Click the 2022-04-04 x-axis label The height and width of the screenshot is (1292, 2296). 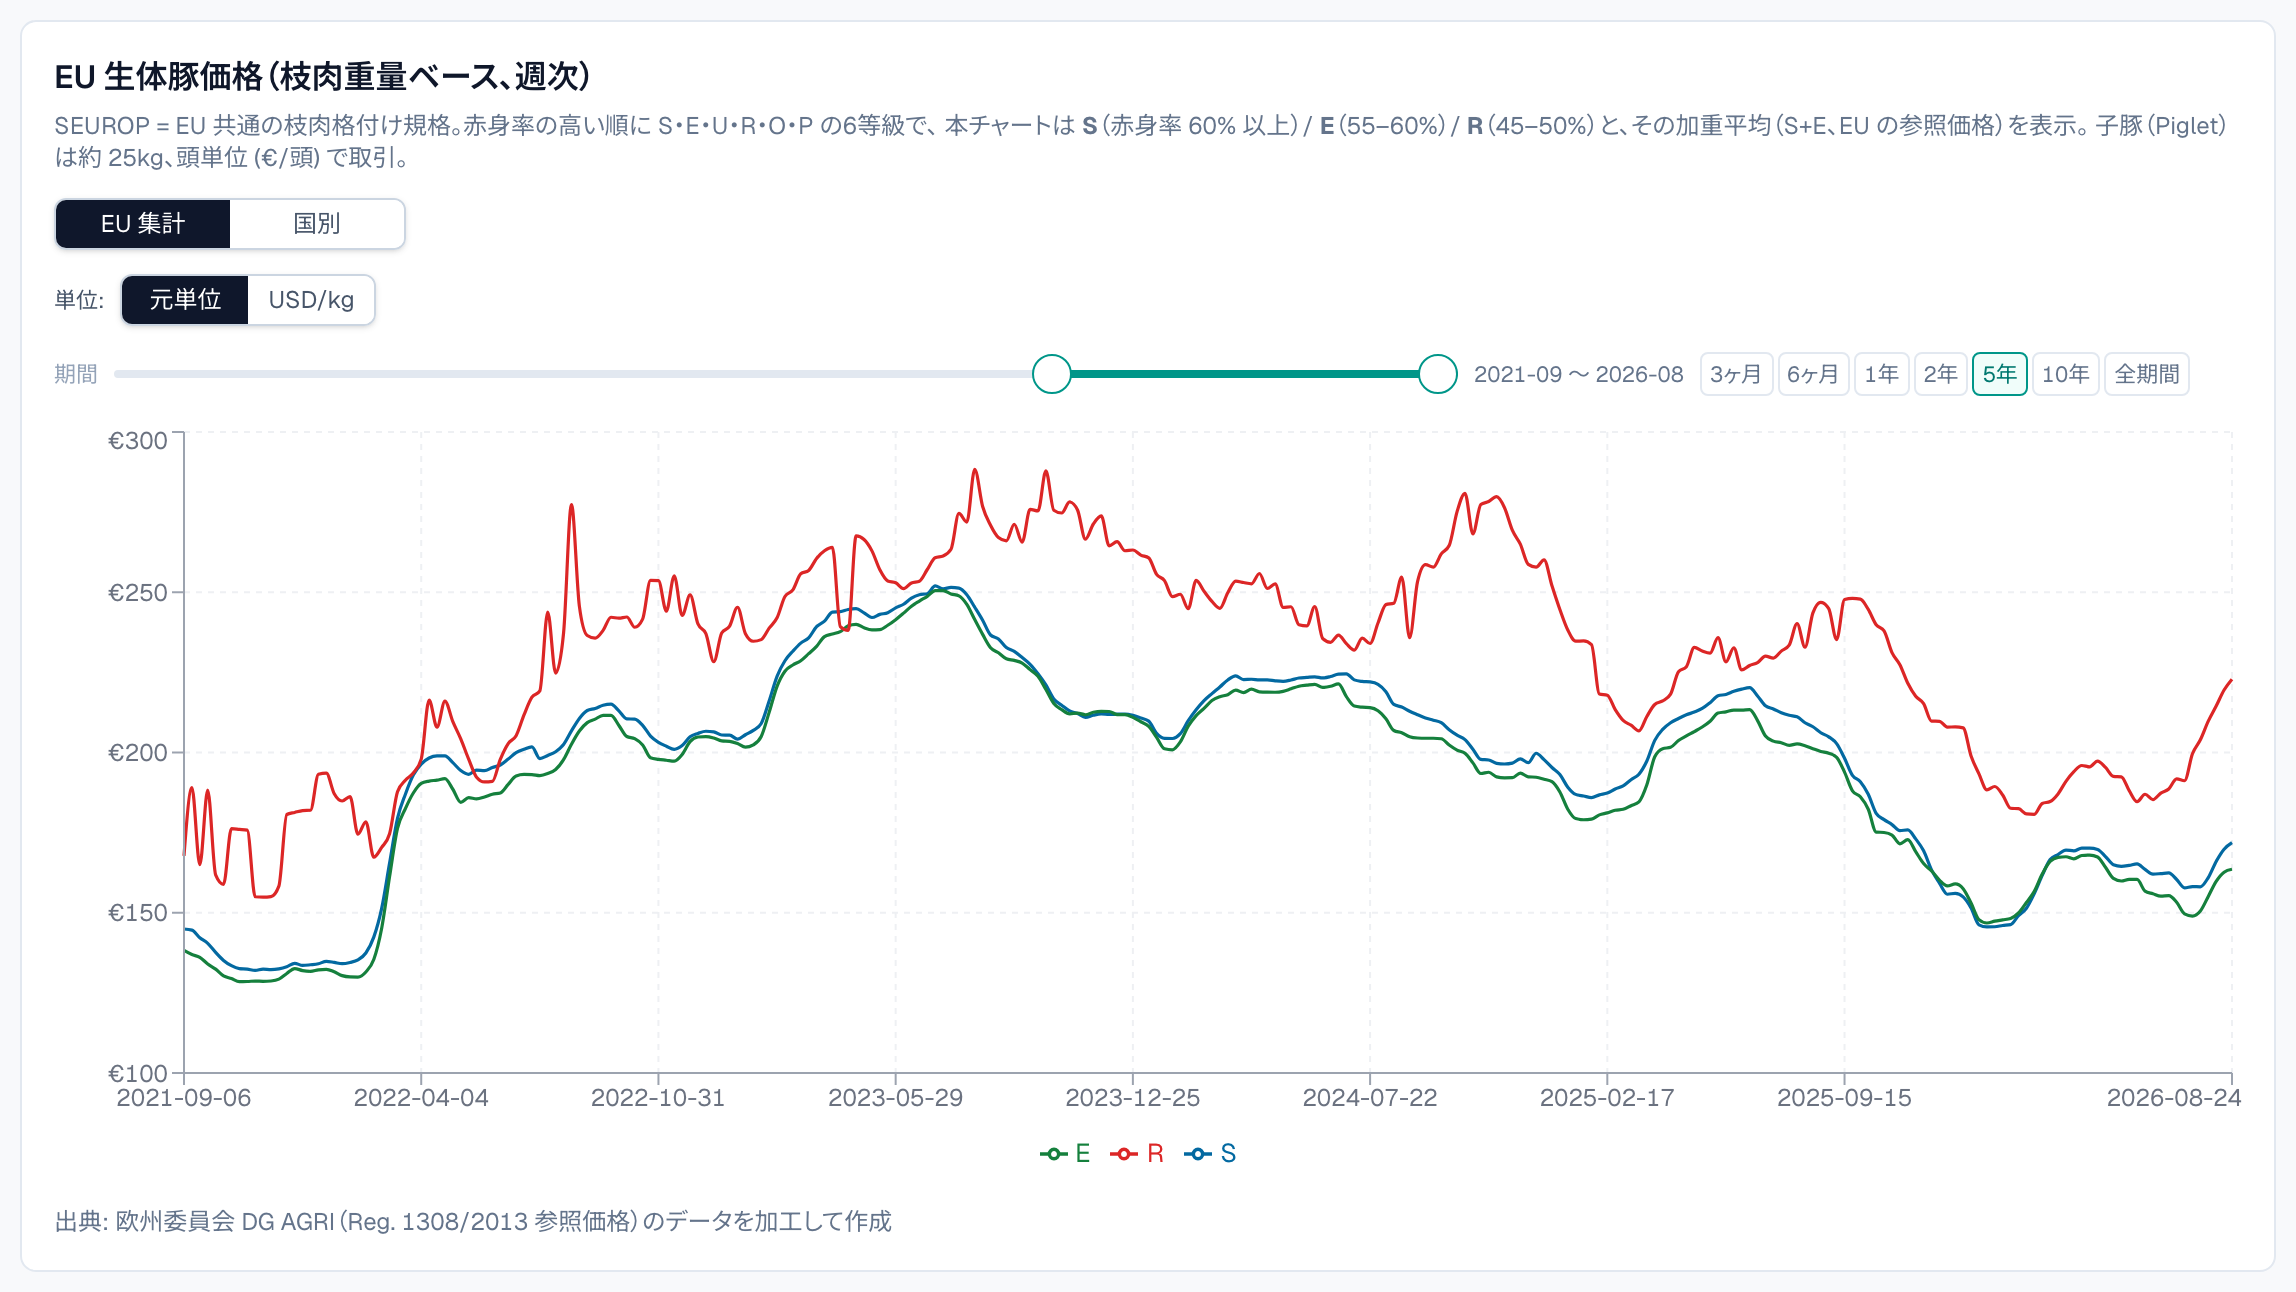[421, 1098]
